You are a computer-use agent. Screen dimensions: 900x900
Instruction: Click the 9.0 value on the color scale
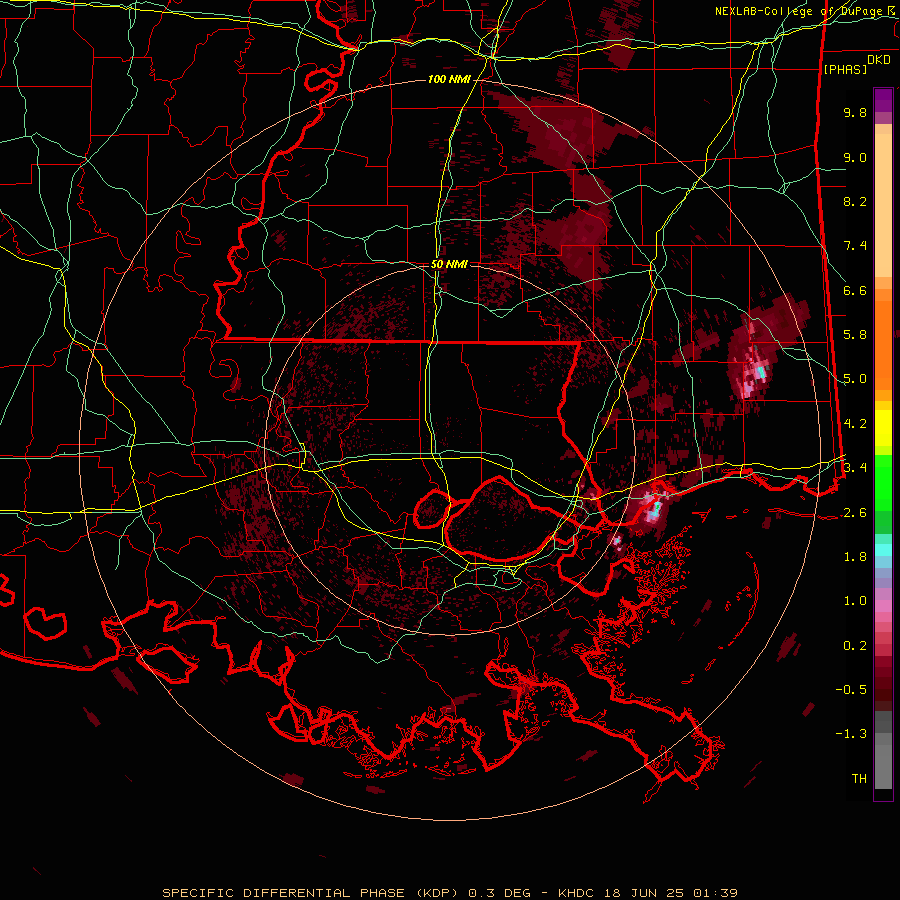(855, 158)
